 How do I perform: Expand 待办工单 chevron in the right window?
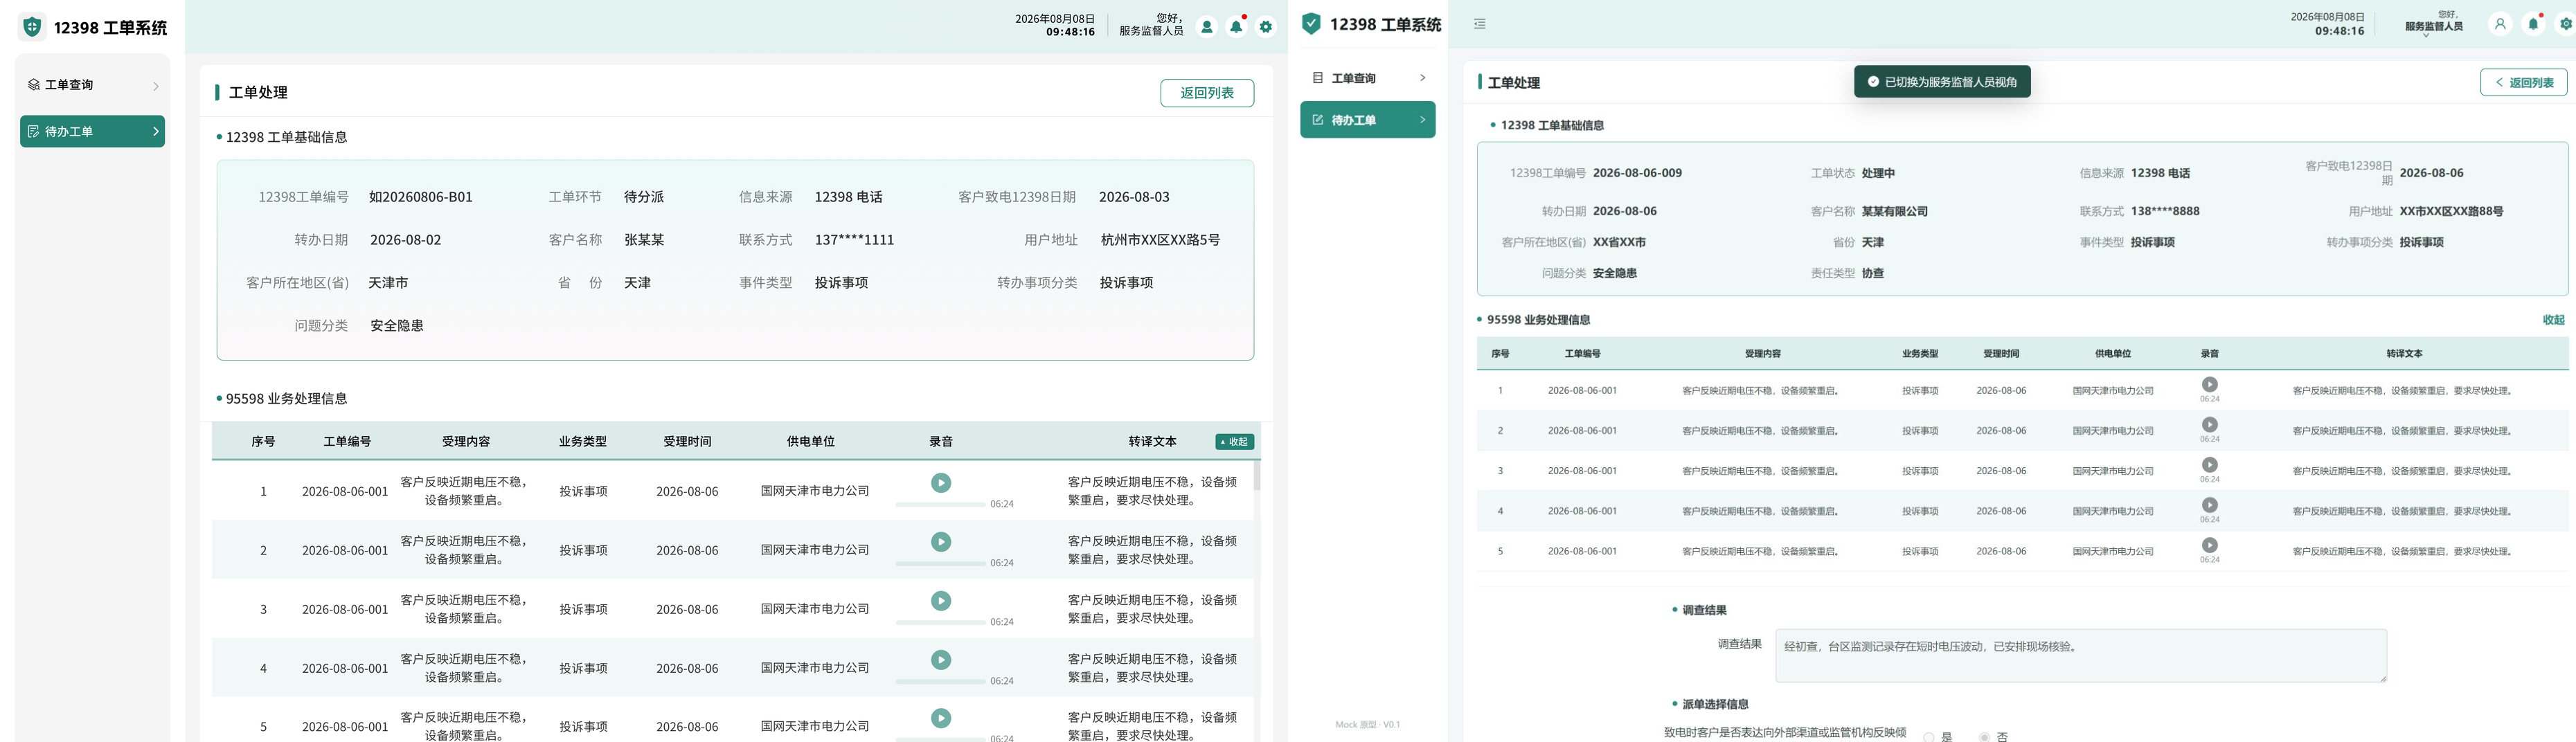coord(1423,120)
